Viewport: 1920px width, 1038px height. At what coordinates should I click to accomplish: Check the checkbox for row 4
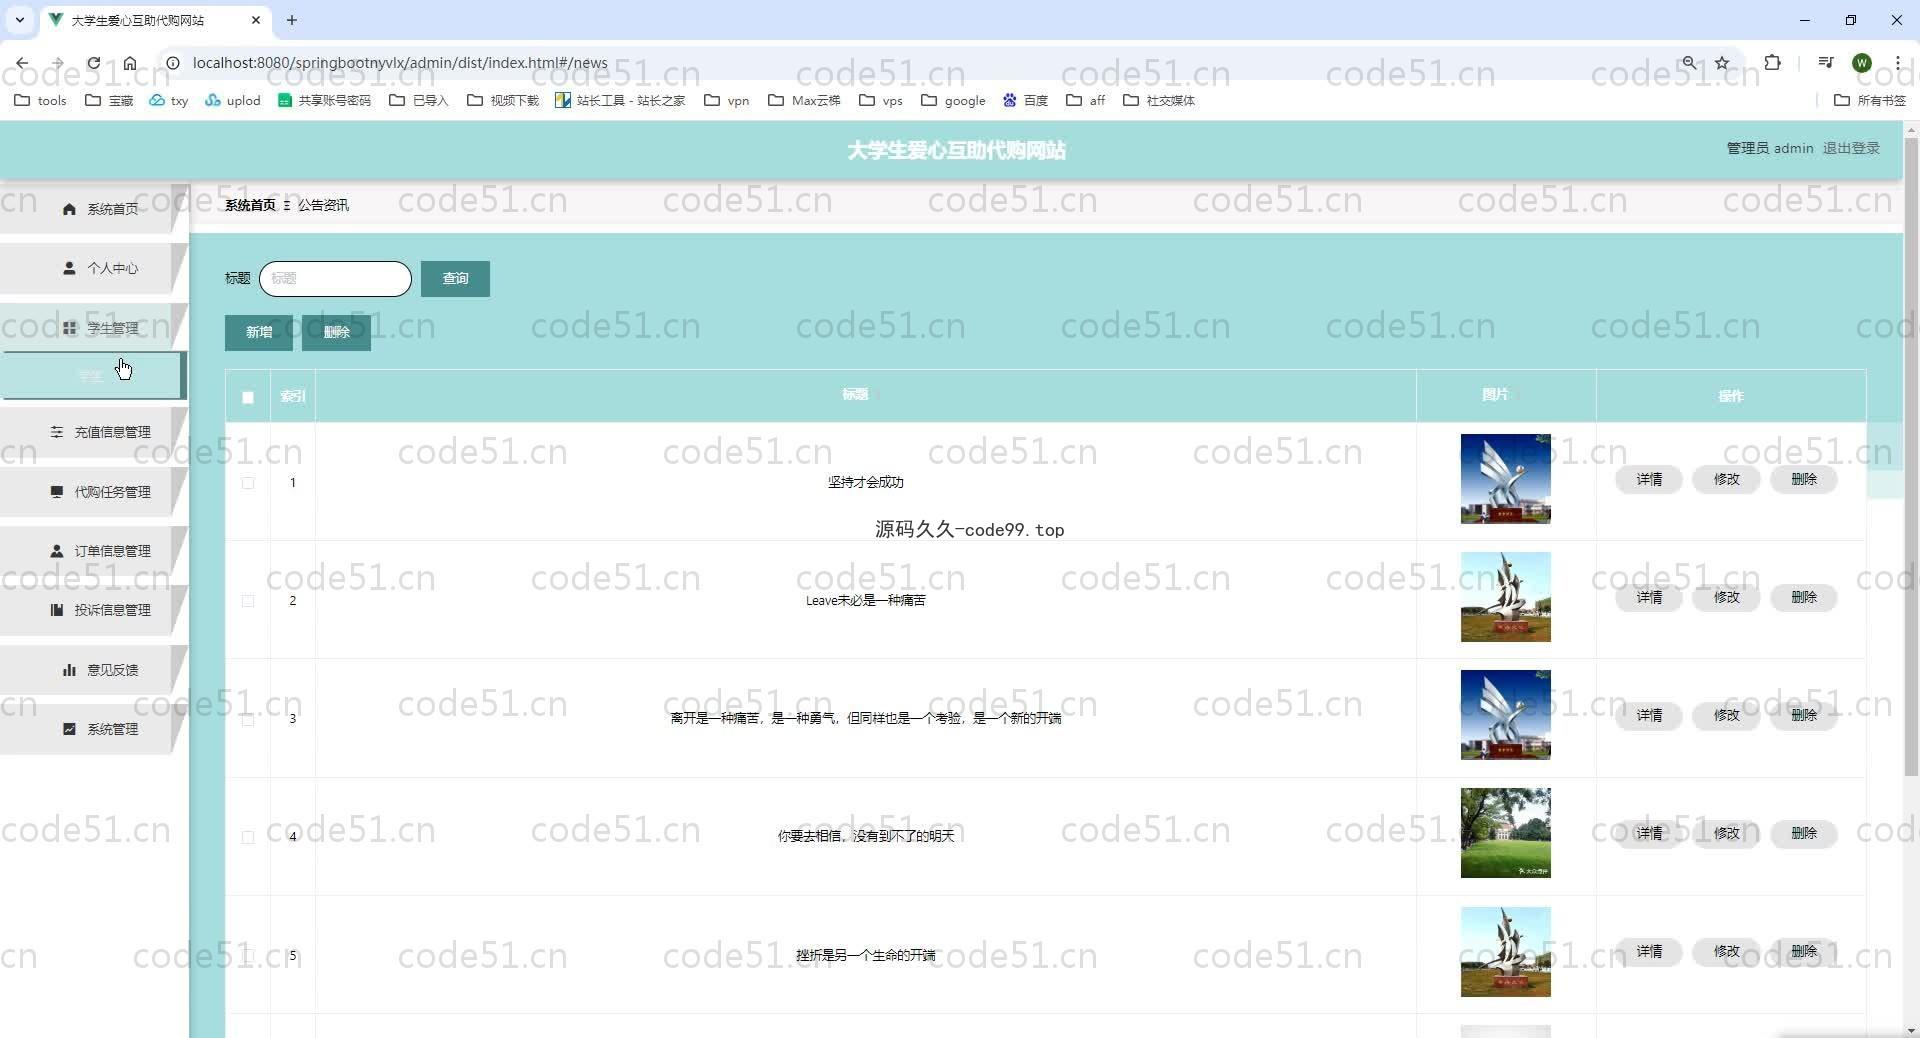[248, 837]
